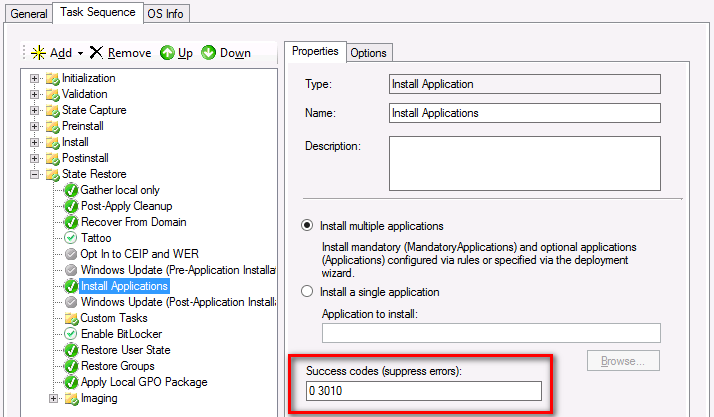Click the Tattoo step check icon
Screen dimensions: 714x417
click(71, 238)
